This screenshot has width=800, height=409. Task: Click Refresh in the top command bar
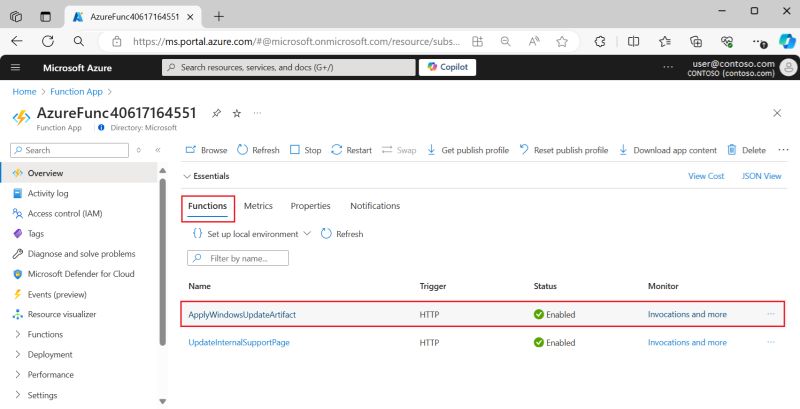pyautogui.click(x=258, y=150)
